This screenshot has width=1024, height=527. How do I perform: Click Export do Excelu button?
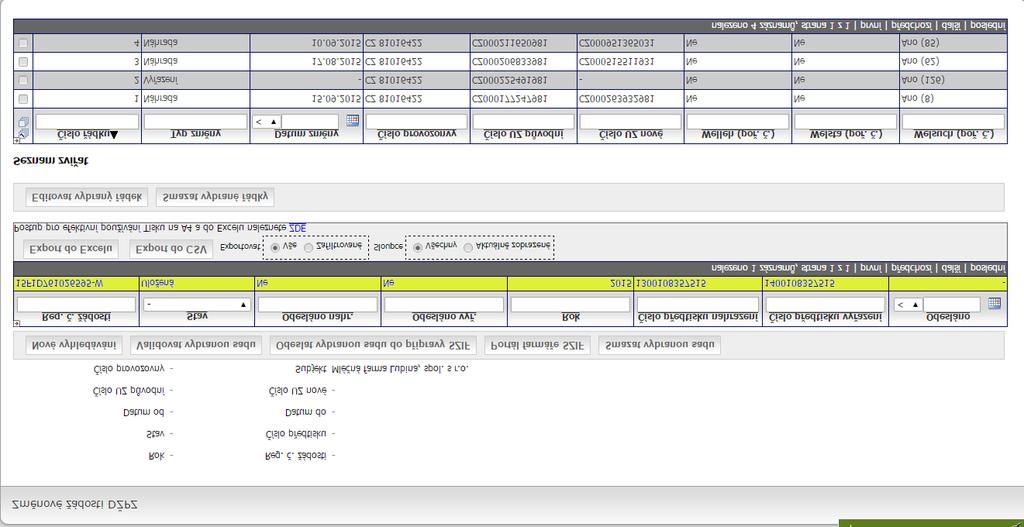pos(71,249)
